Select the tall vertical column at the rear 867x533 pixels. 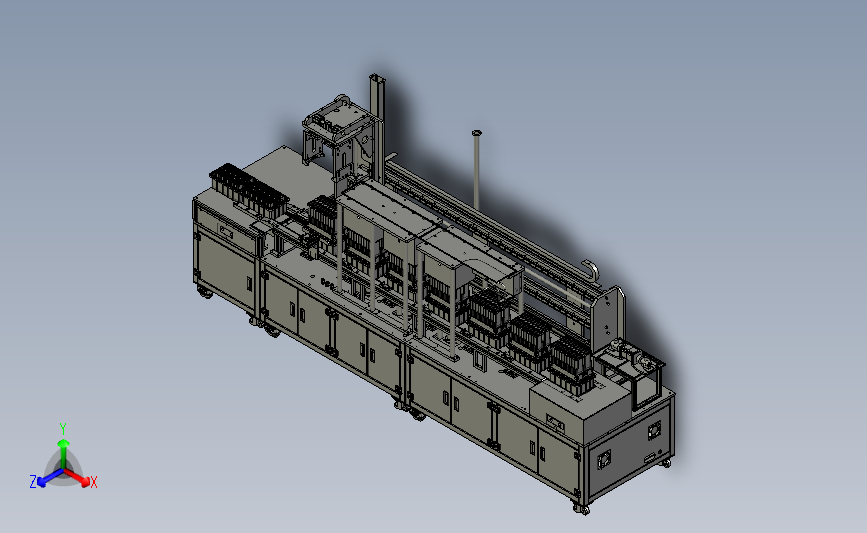[377, 128]
